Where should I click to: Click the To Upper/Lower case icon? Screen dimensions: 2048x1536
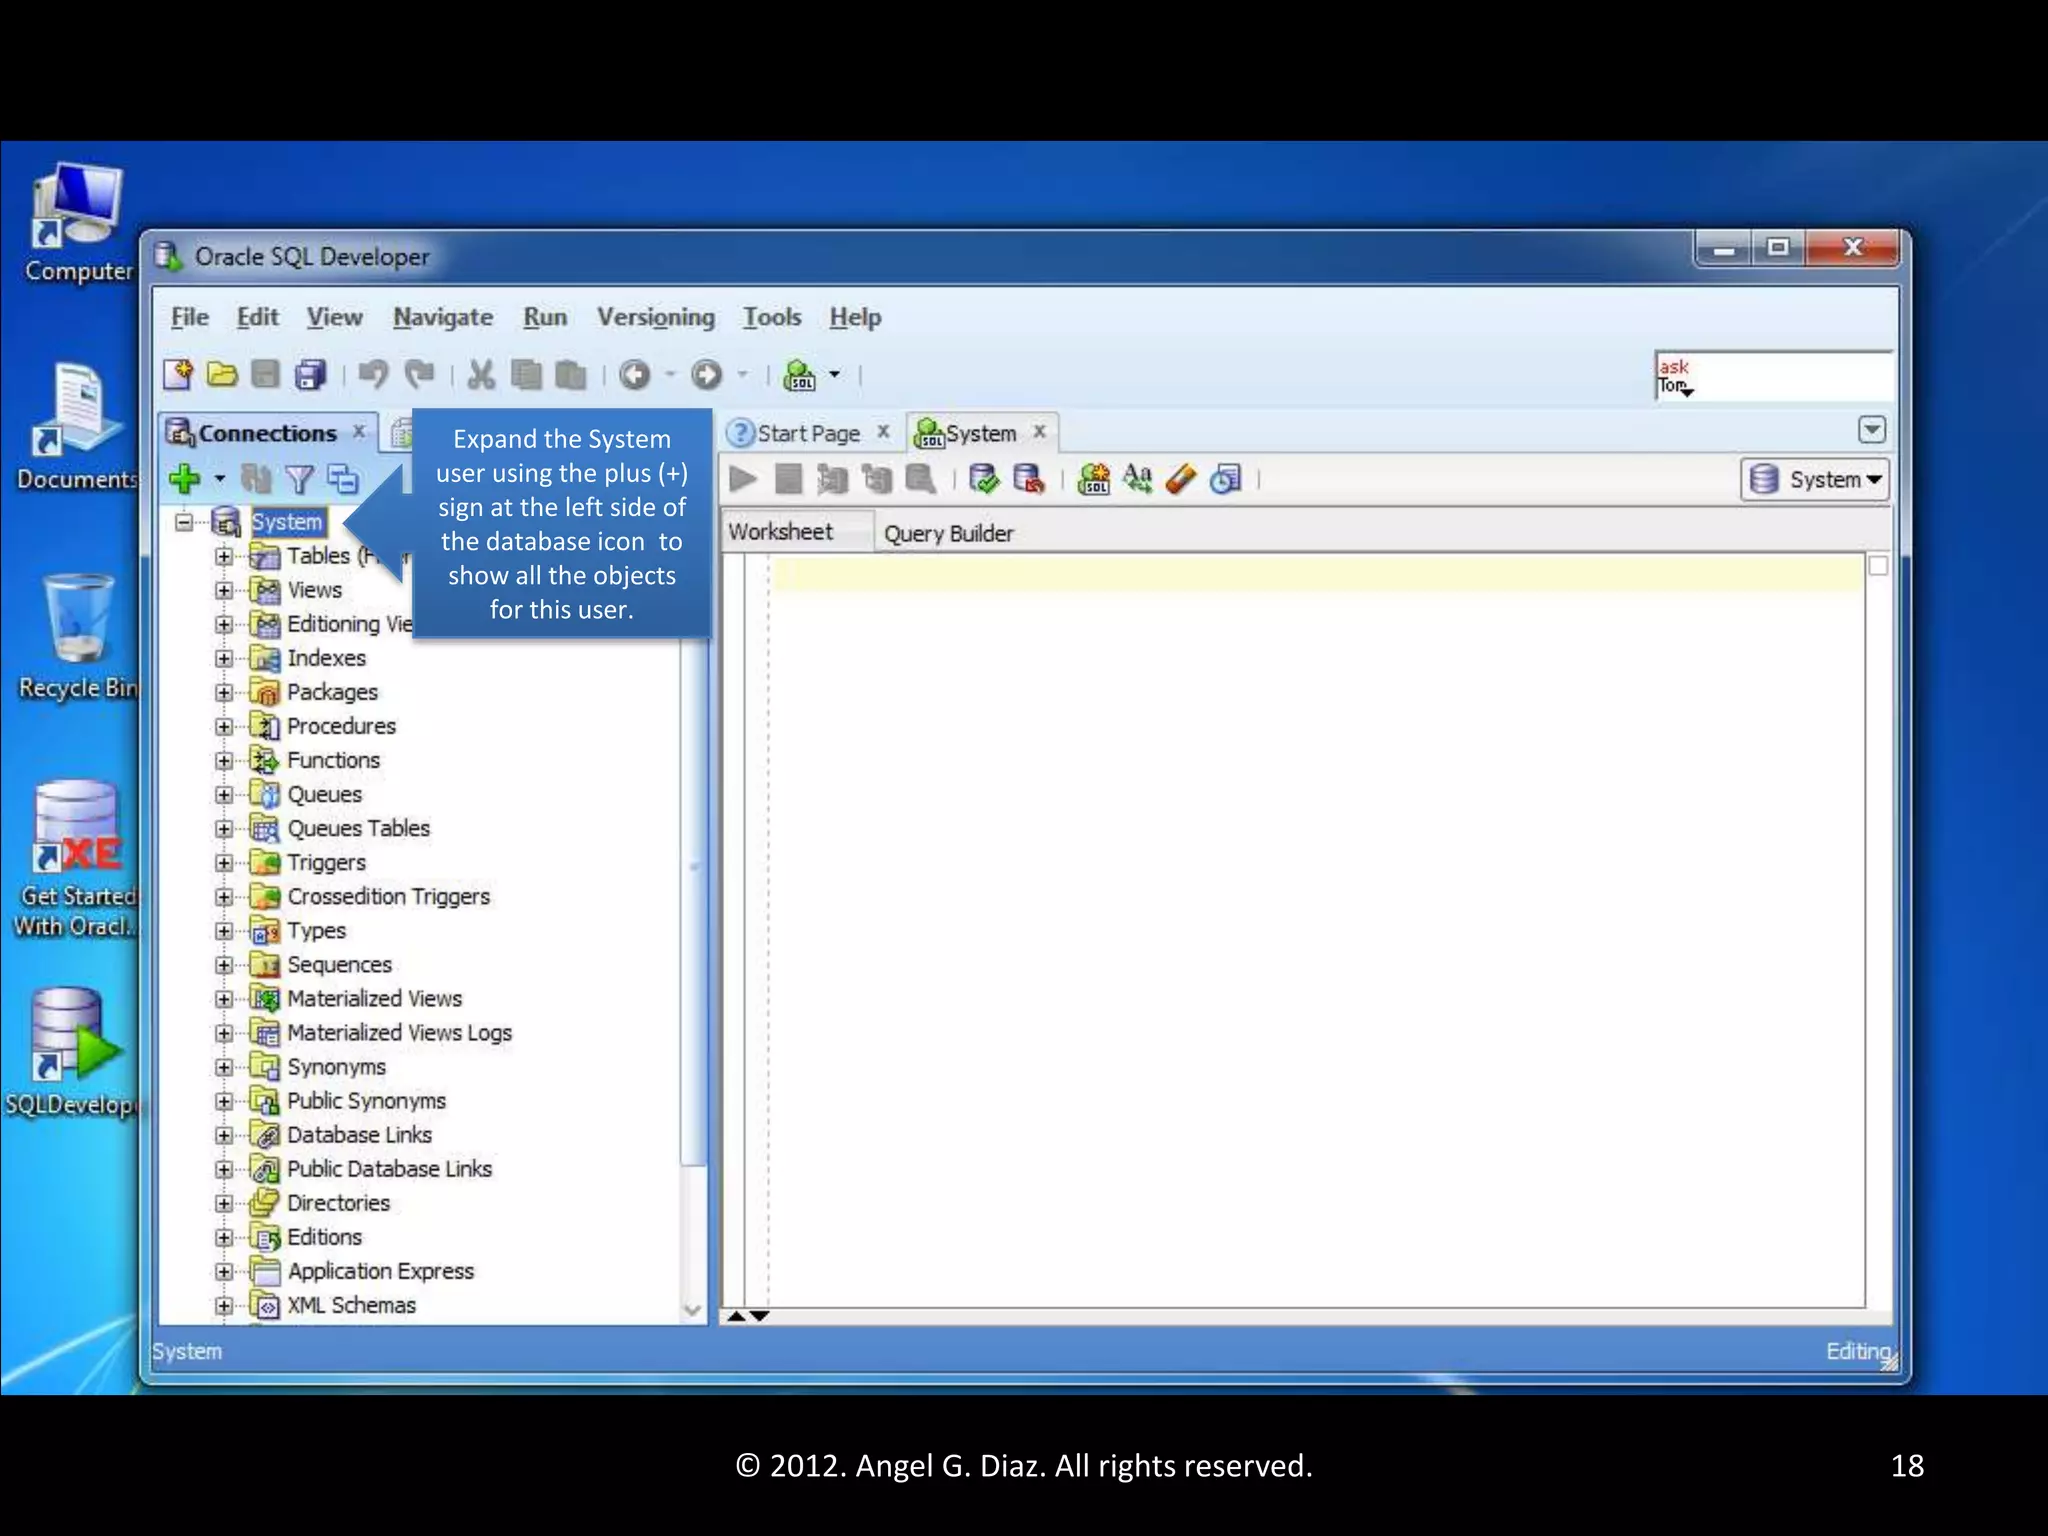point(1137,480)
